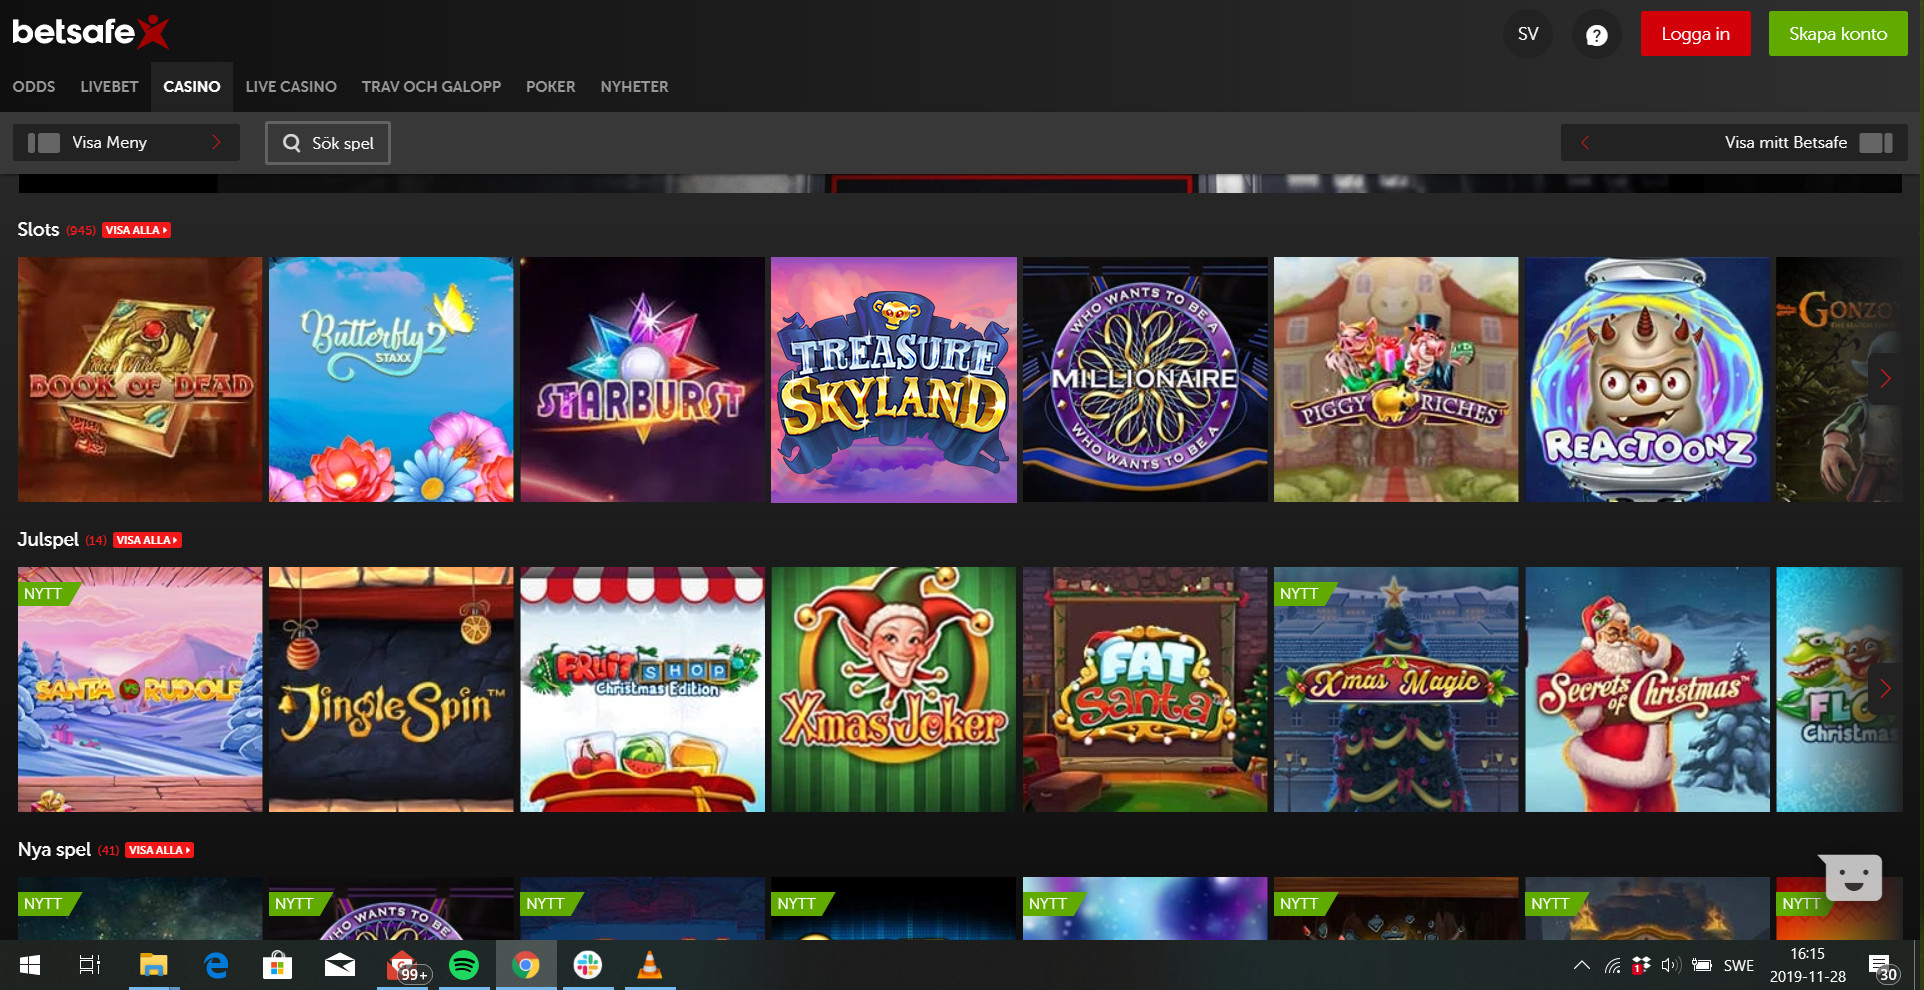Open the LIVEBET tab

coord(109,87)
